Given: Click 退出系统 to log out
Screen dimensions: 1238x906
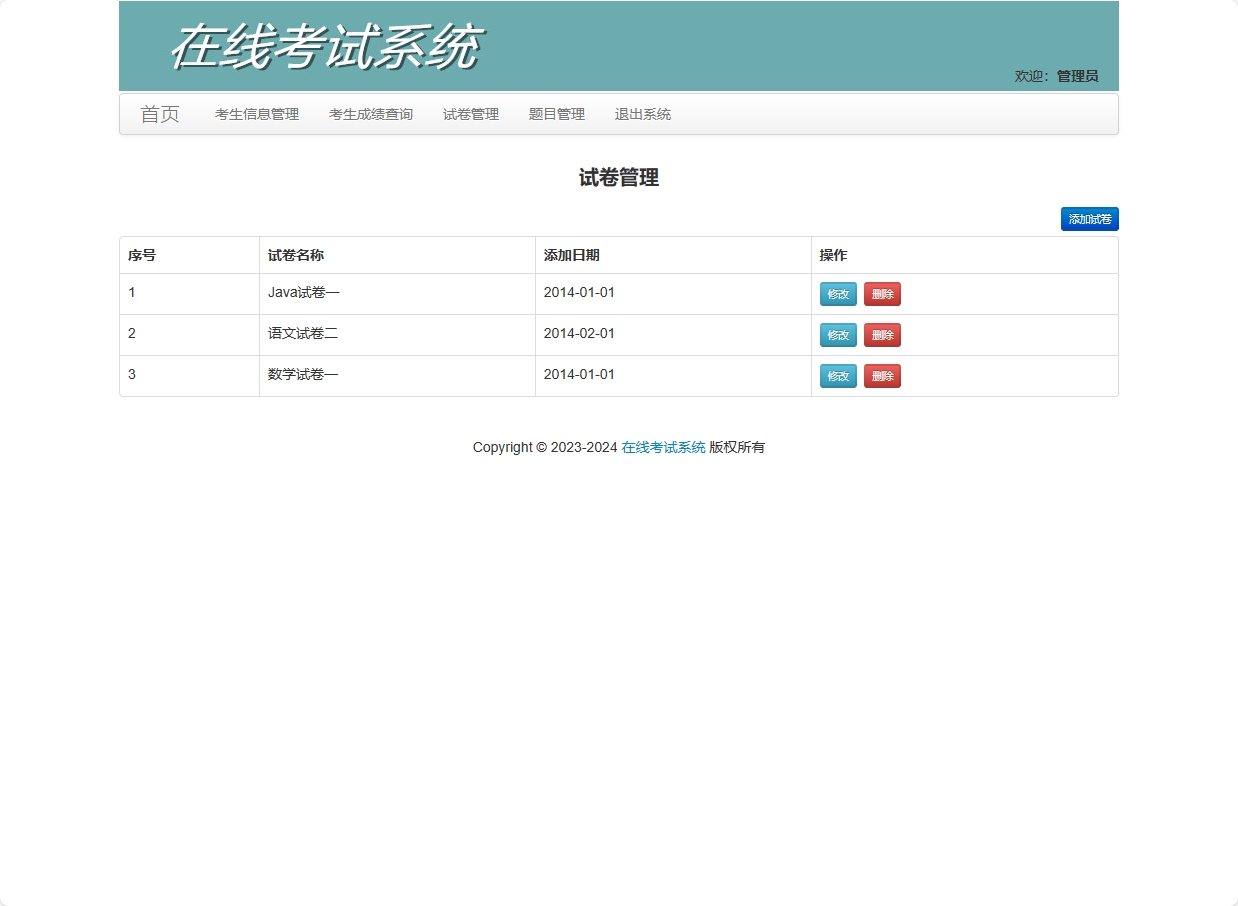Looking at the screenshot, I should (x=642, y=114).
